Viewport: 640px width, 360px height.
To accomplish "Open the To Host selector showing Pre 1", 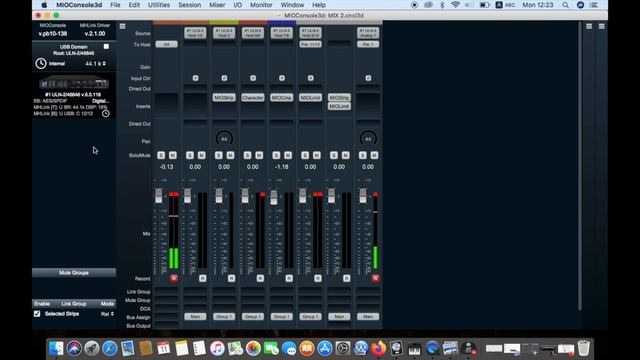I will [x=368, y=44].
